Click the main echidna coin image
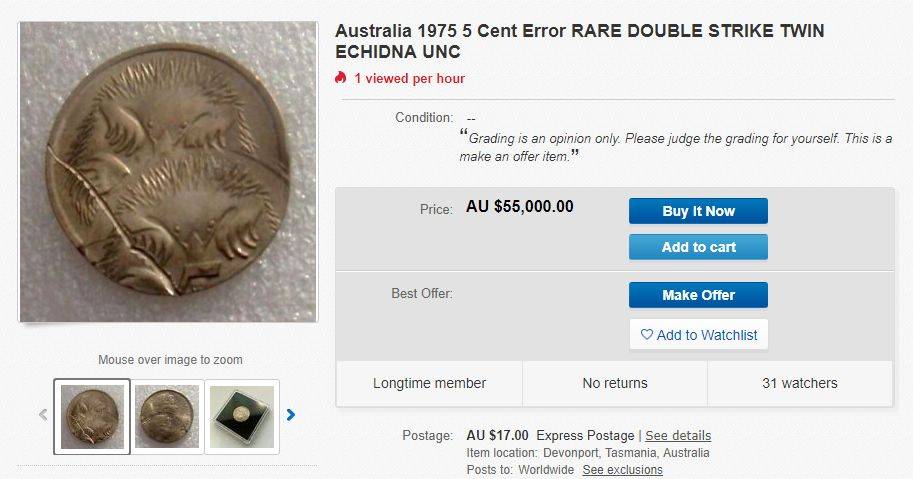913x479 pixels. coord(169,172)
